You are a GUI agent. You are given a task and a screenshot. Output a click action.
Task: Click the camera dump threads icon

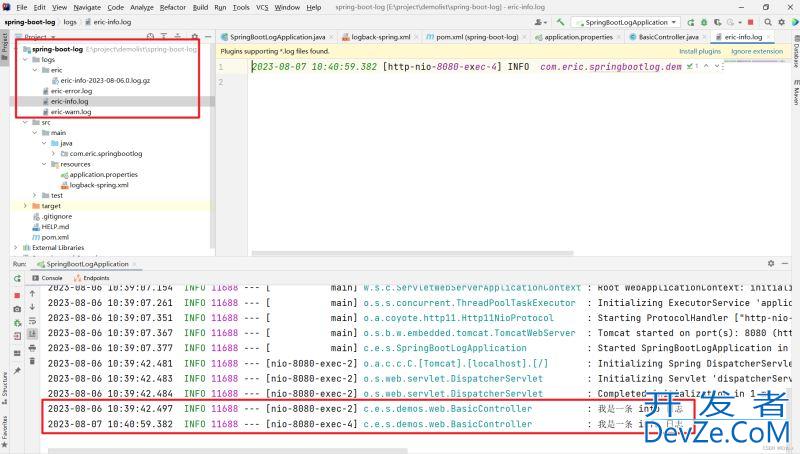17,309
